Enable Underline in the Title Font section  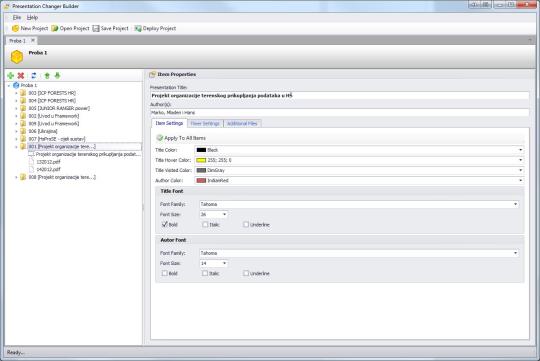click(246, 224)
